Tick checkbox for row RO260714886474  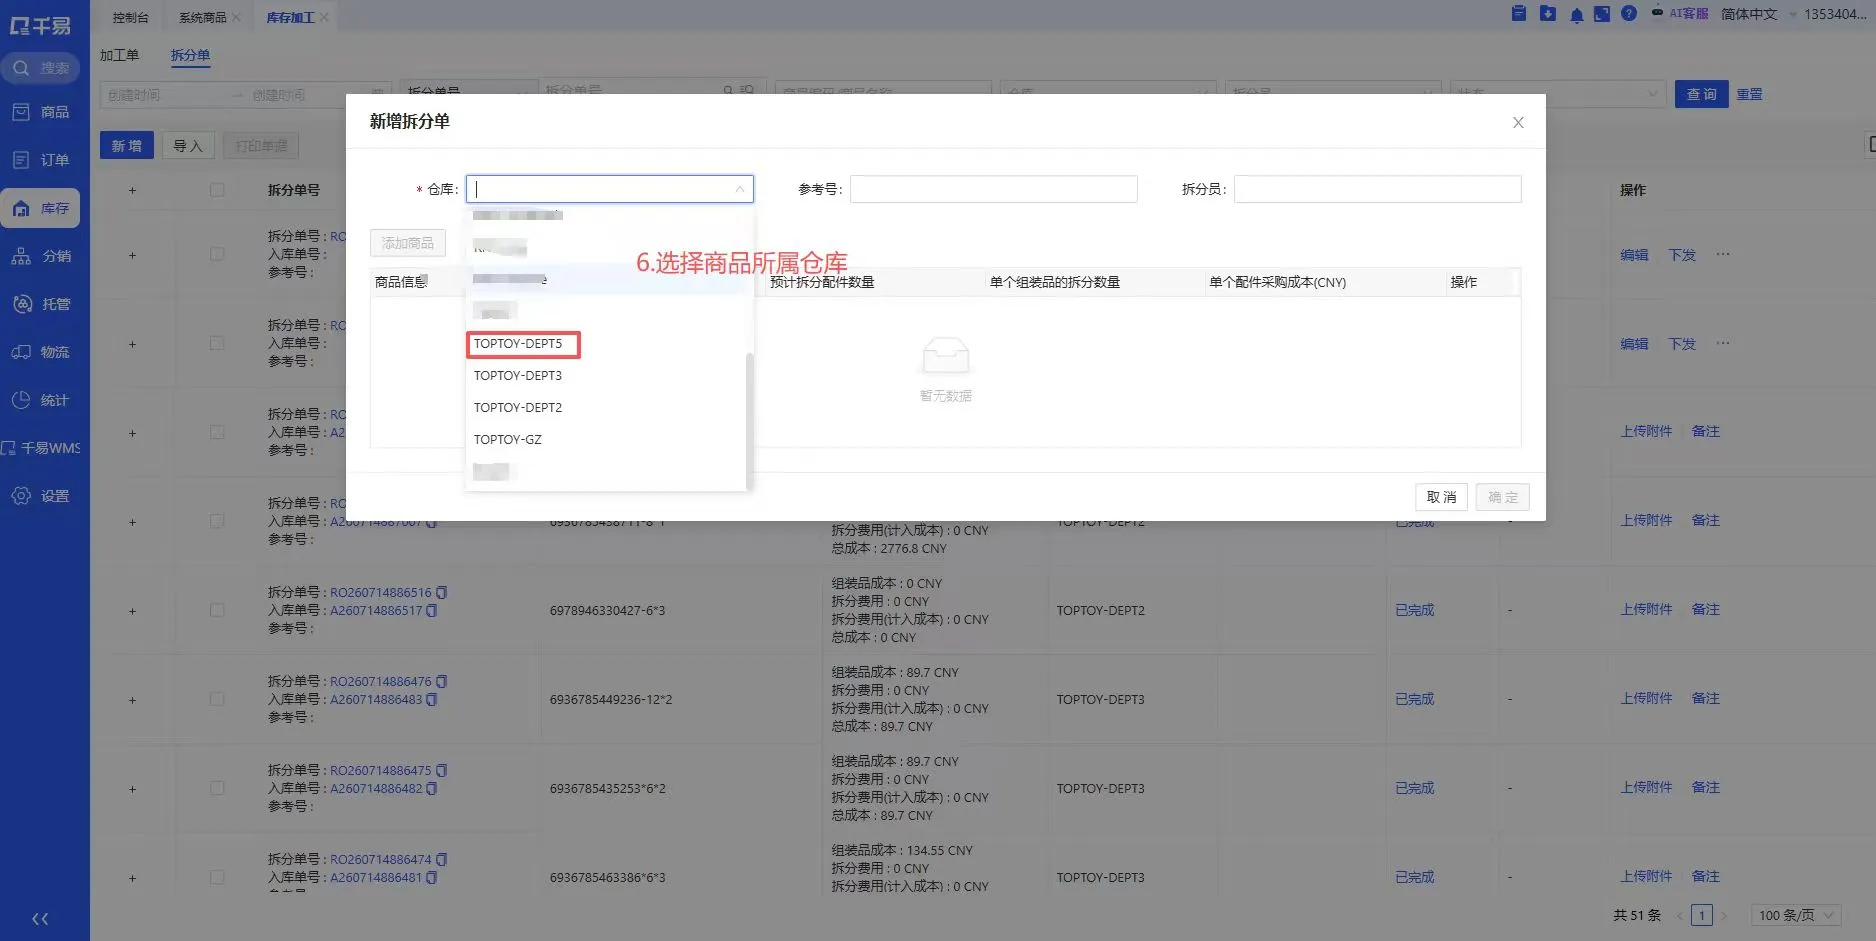click(x=217, y=877)
